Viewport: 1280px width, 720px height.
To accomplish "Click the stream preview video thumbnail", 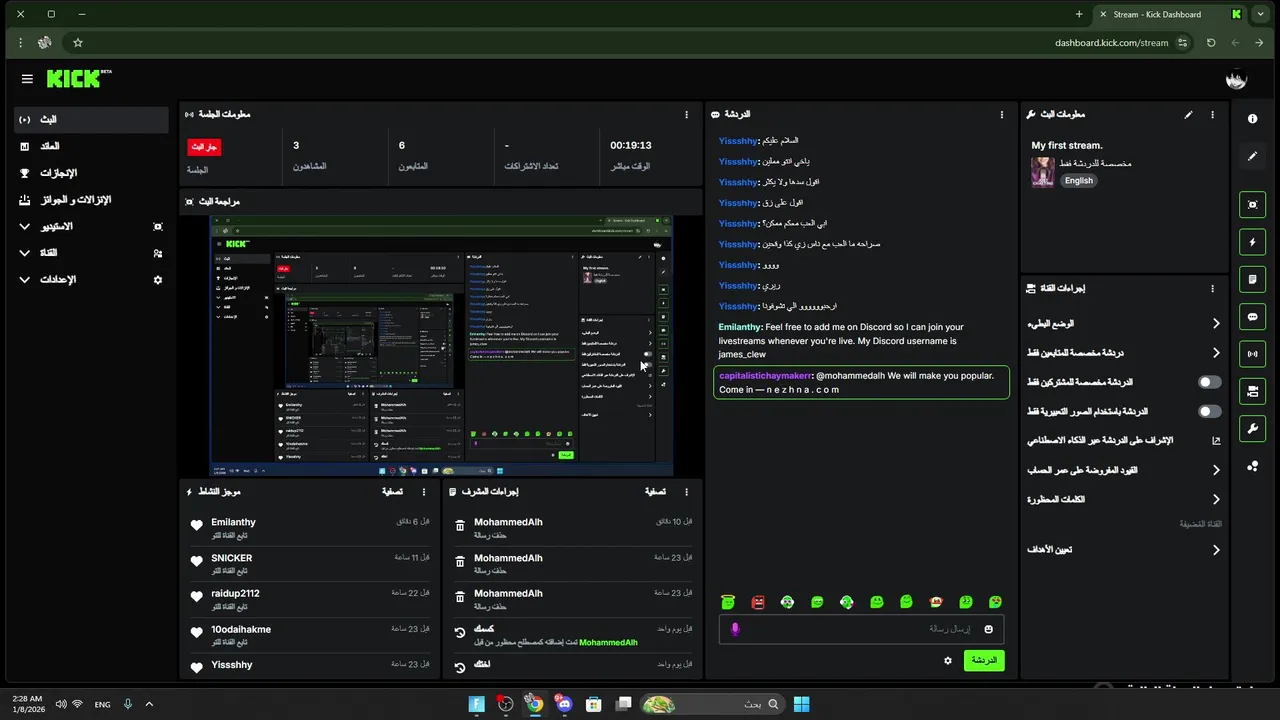I will tap(441, 345).
